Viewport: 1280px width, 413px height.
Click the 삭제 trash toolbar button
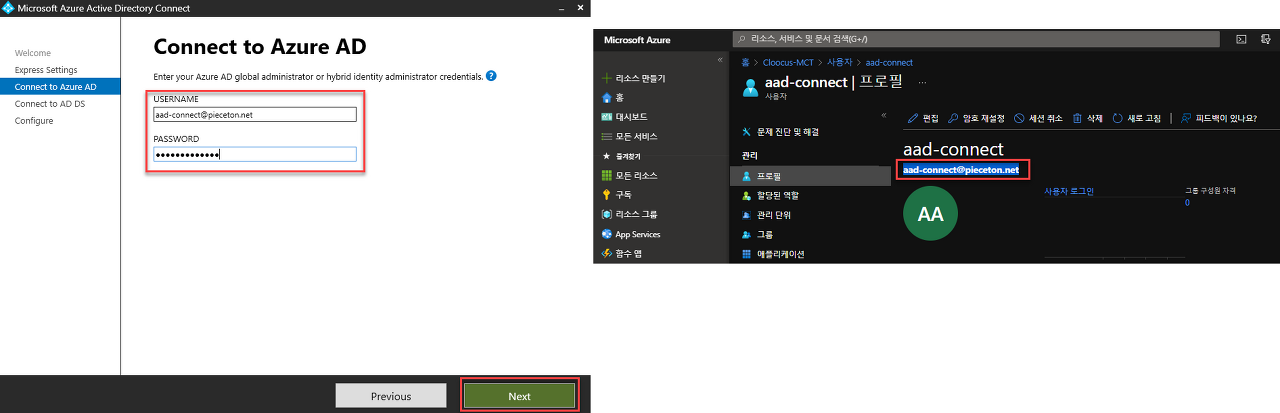1088,118
